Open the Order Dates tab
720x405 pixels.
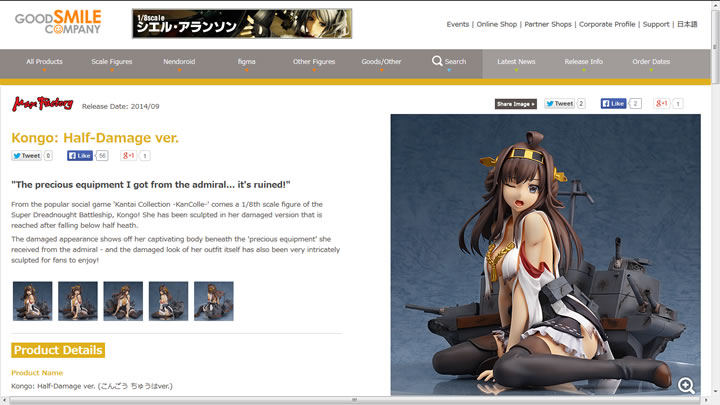point(651,62)
